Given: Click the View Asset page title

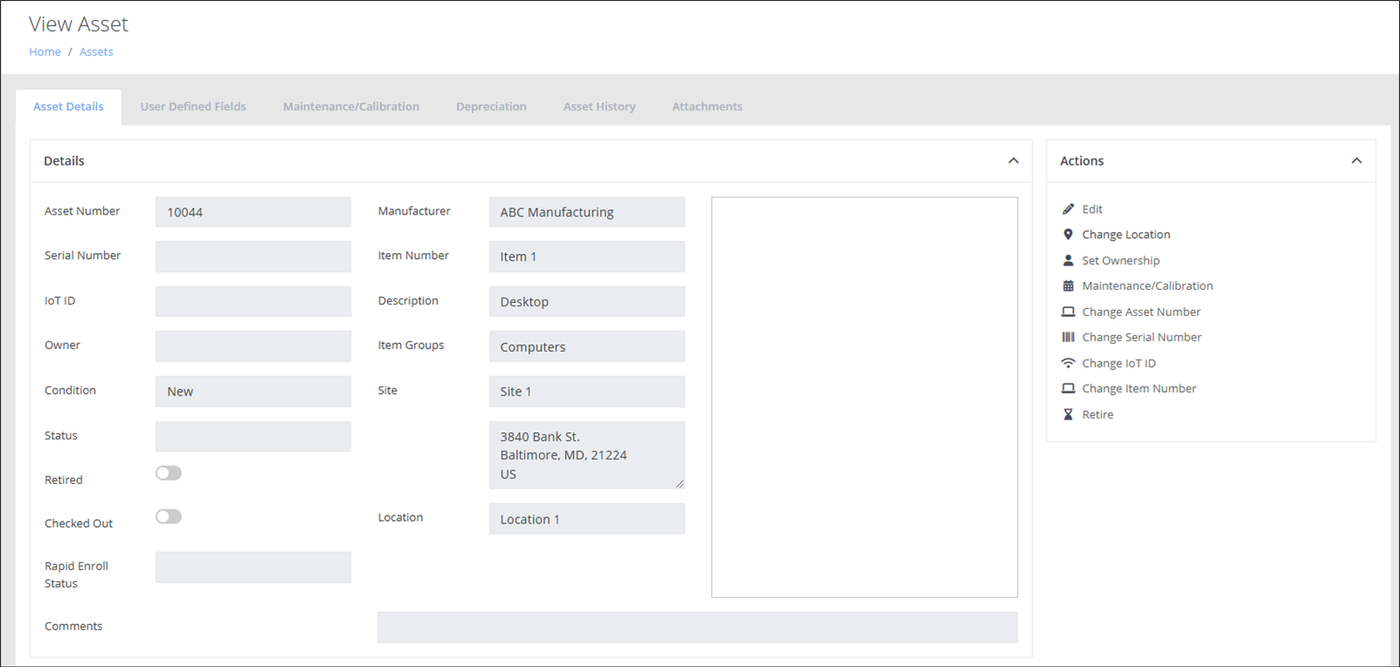Looking at the screenshot, I should pyautogui.click(x=78, y=24).
